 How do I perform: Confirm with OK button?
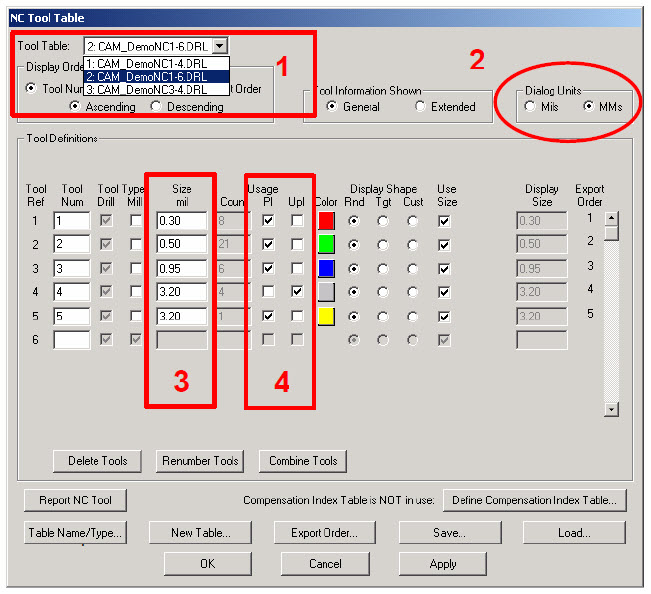(x=208, y=564)
